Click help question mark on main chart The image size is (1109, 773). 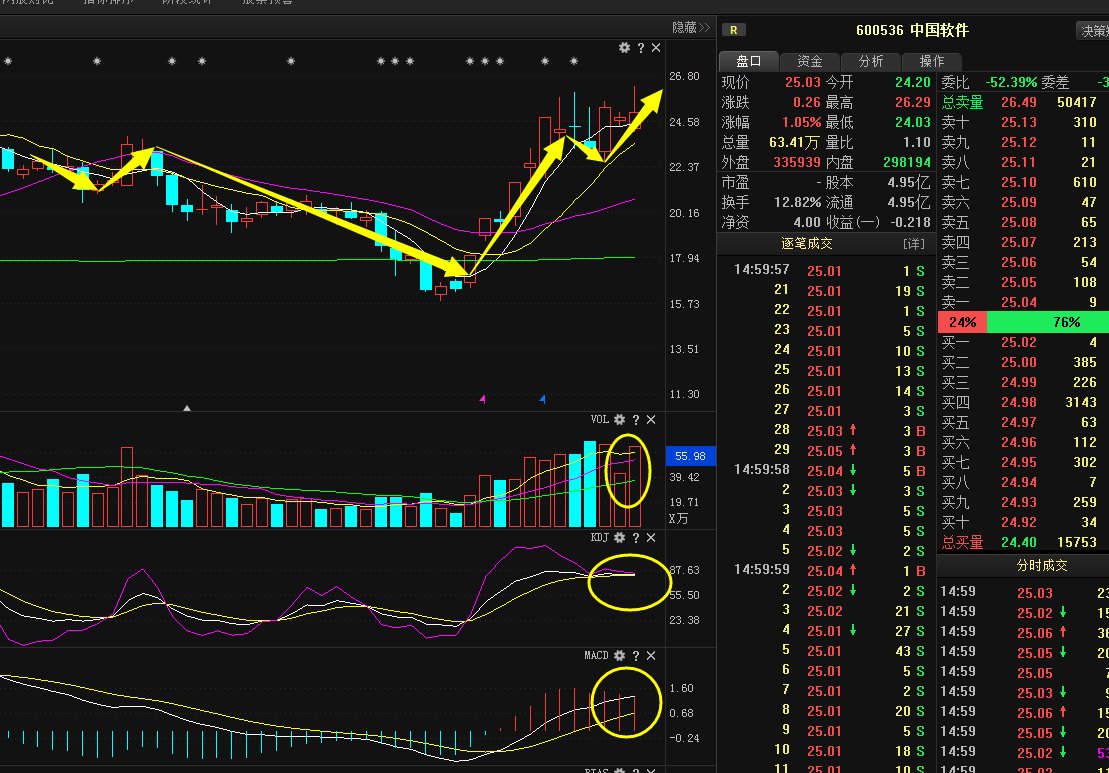(641, 48)
